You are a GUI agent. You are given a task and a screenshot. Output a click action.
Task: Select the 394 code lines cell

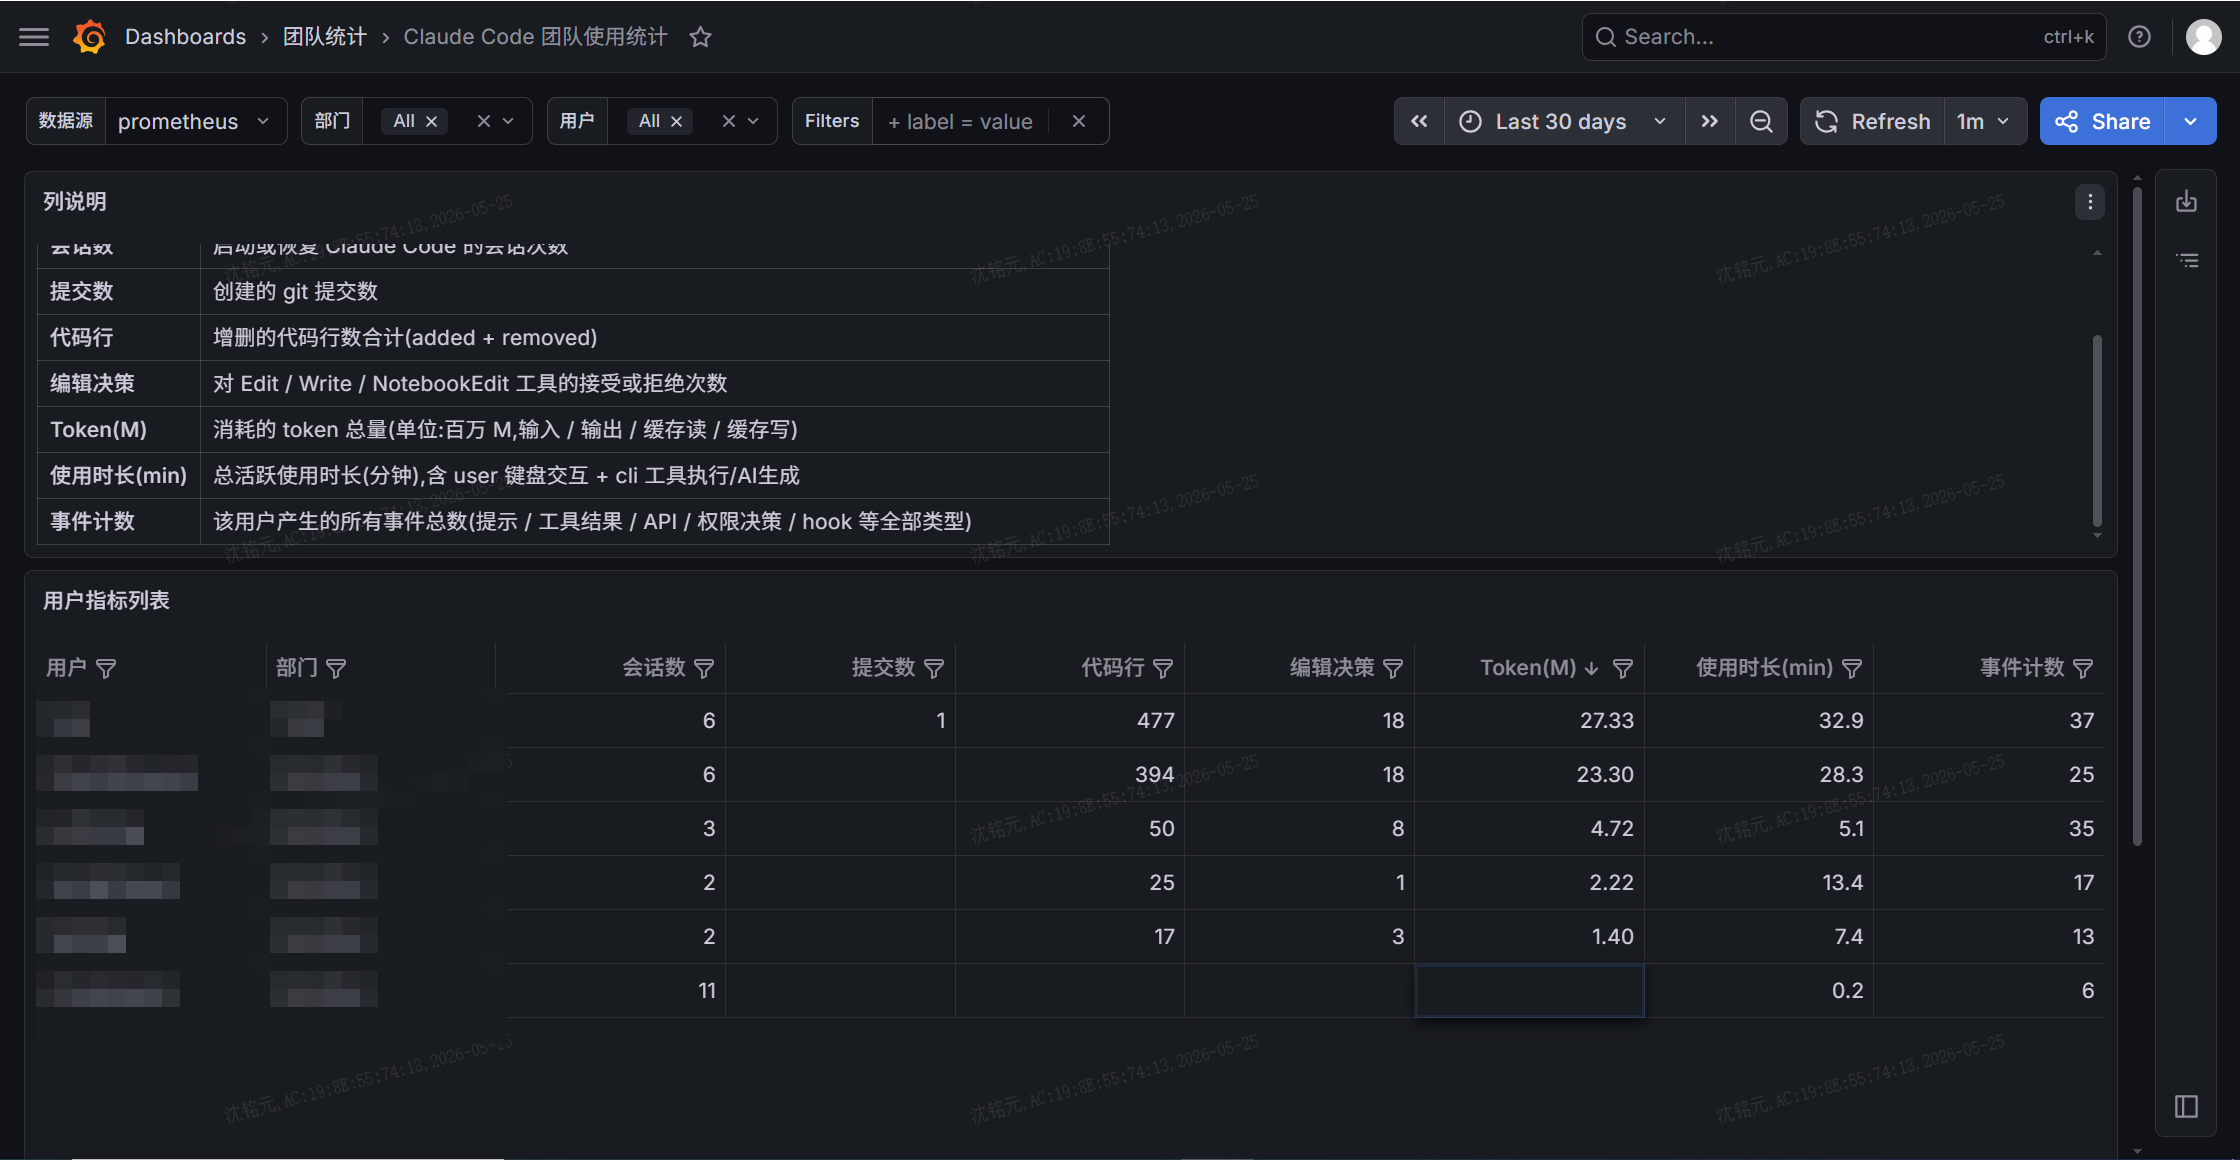(x=1069, y=775)
